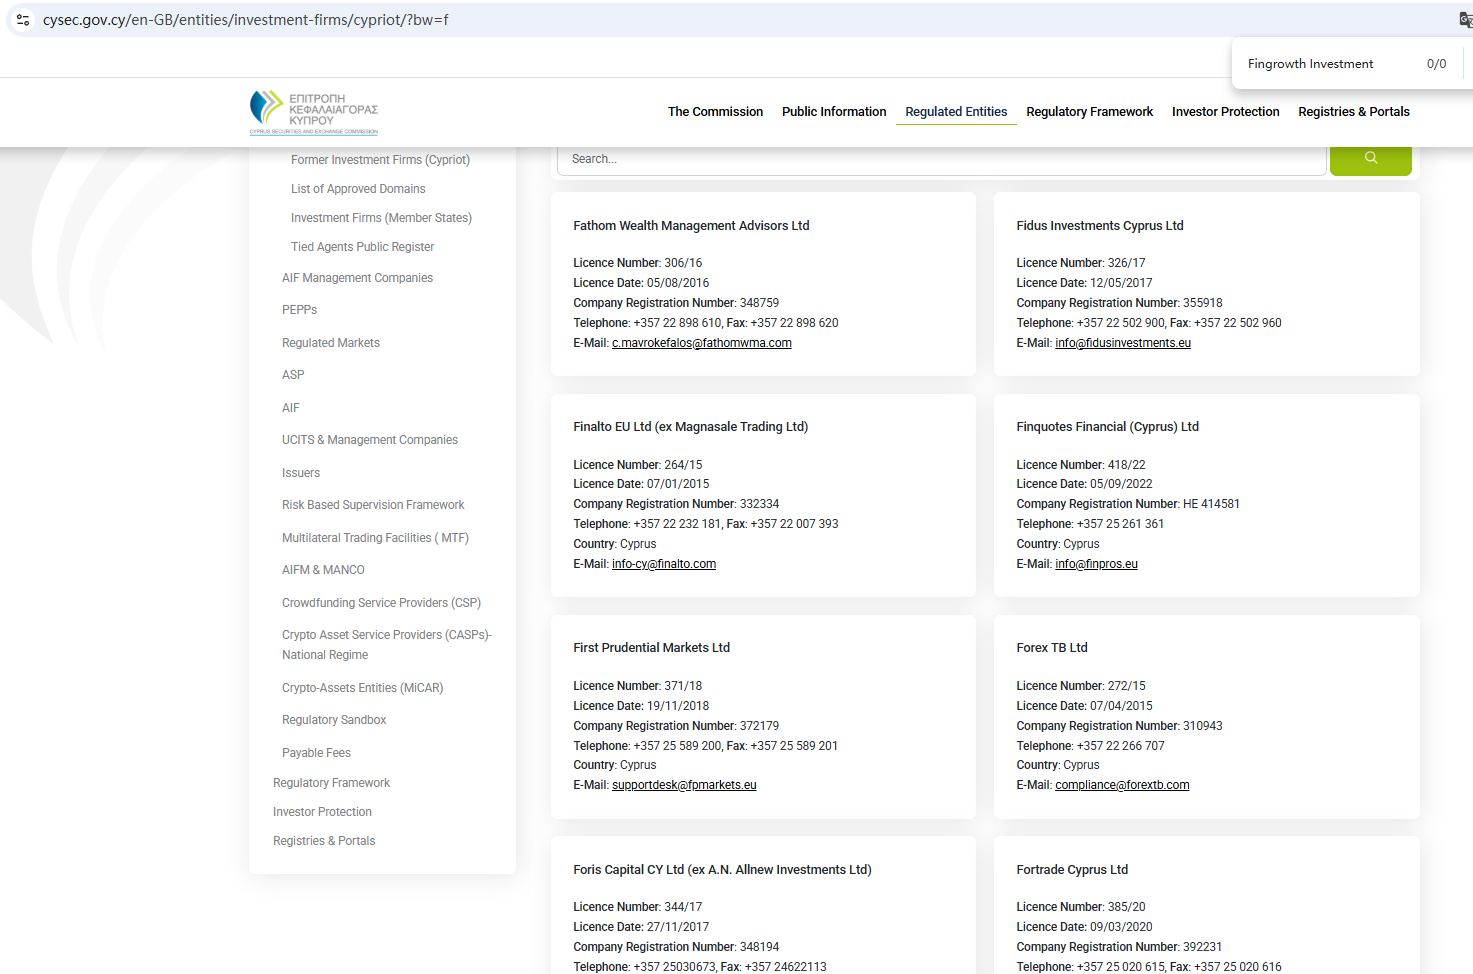The image size is (1473, 974).
Task: Open Finalto EU Ltd firm entry
Action: (x=690, y=427)
